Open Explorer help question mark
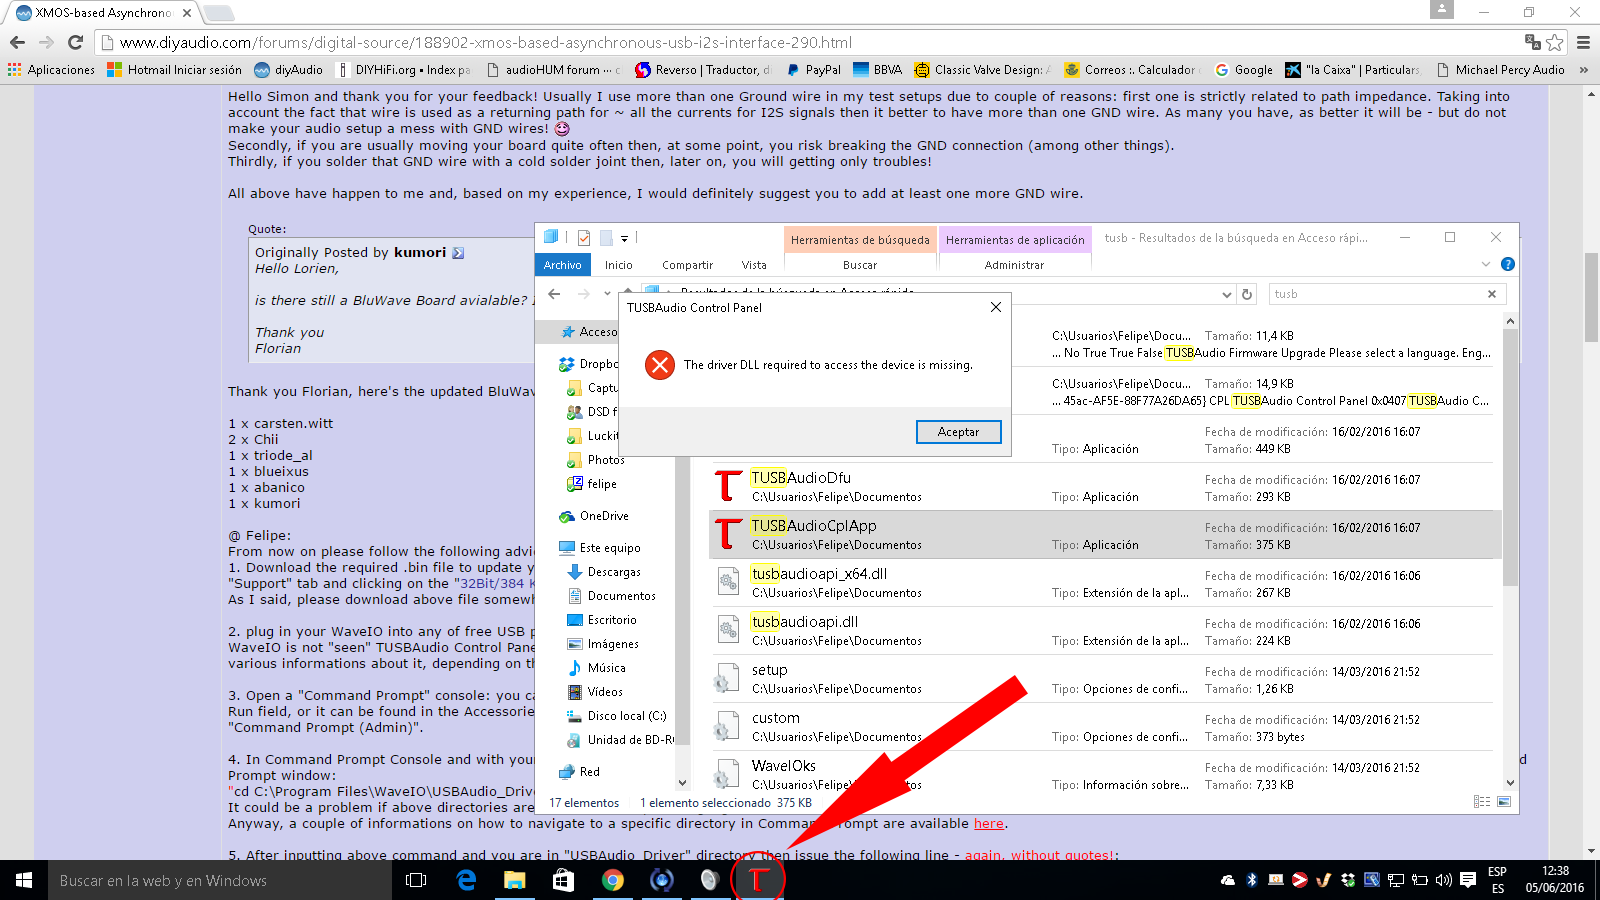The height and width of the screenshot is (900, 1600). (1508, 264)
